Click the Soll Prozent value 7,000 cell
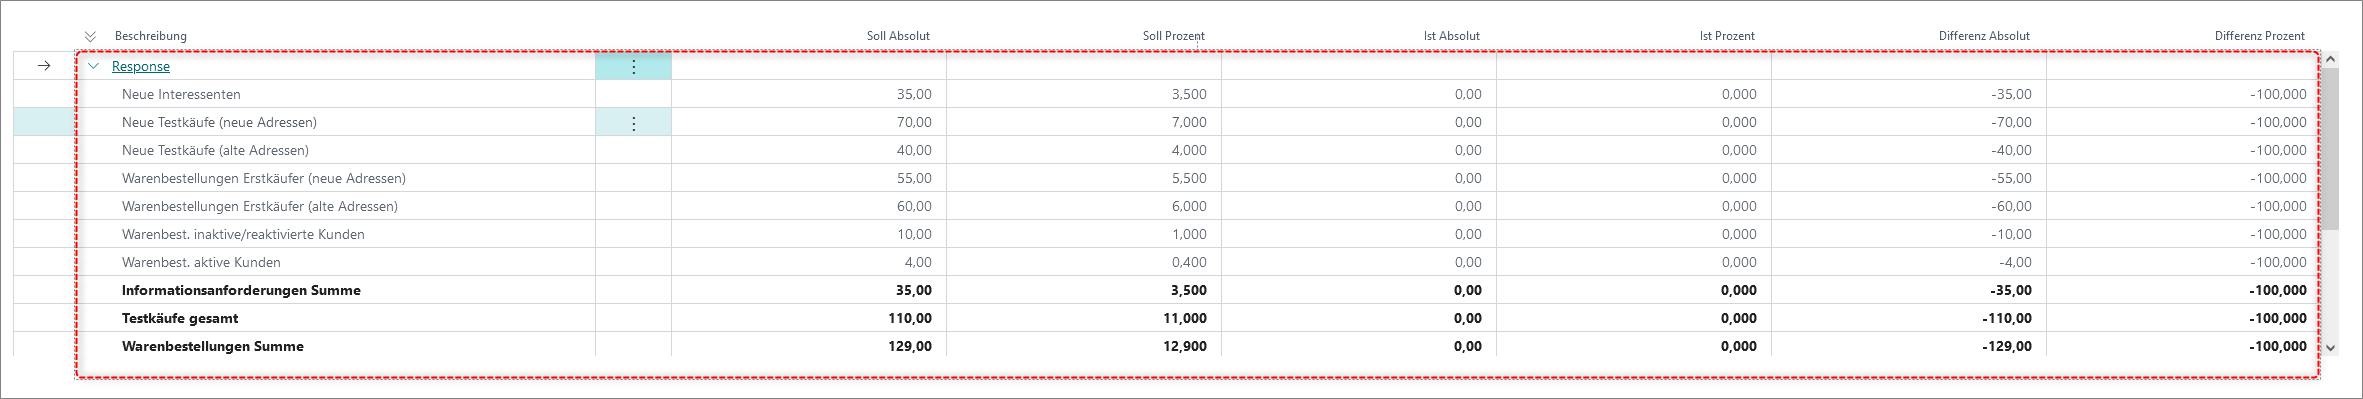The height and width of the screenshot is (399, 2363). tap(1084, 122)
